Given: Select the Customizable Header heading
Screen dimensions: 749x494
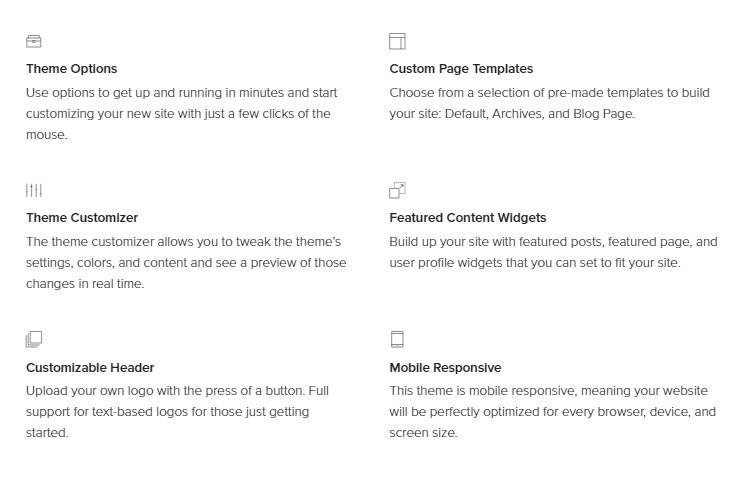Looking at the screenshot, I should [x=90, y=367].
